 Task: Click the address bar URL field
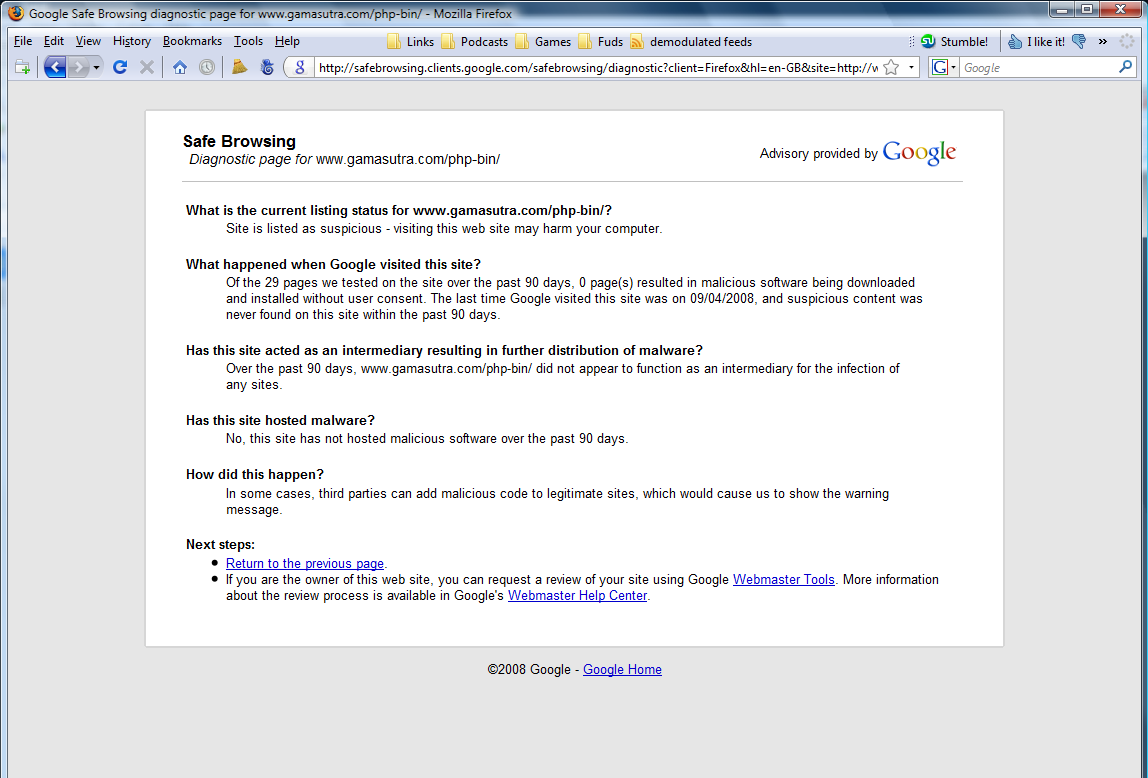[x=597, y=67]
